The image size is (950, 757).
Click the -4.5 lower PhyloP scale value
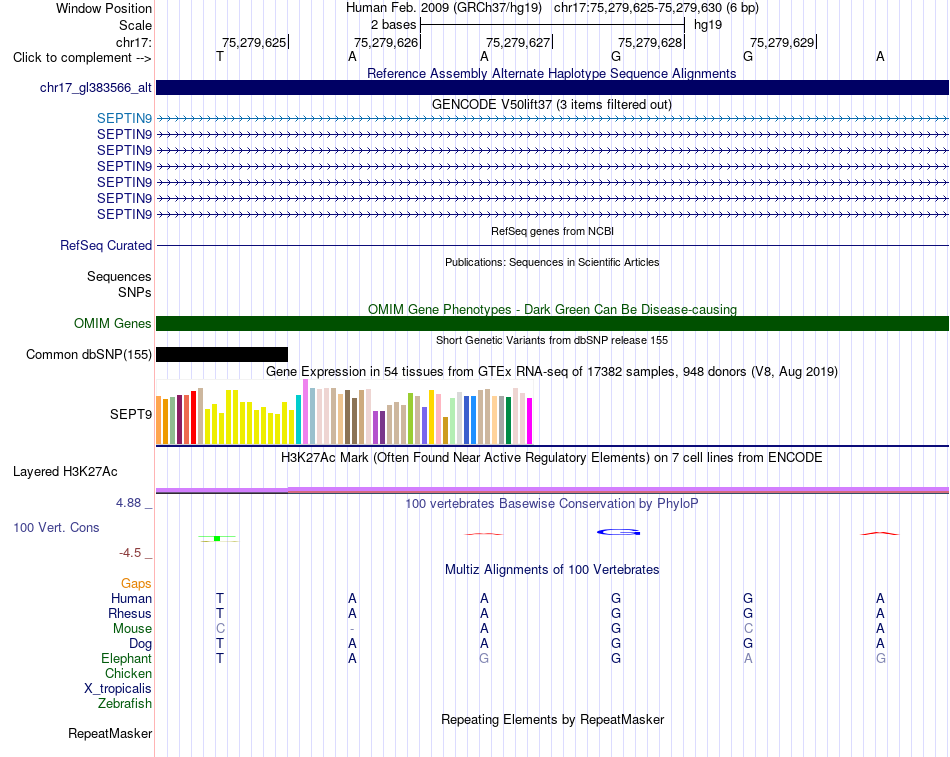130,553
